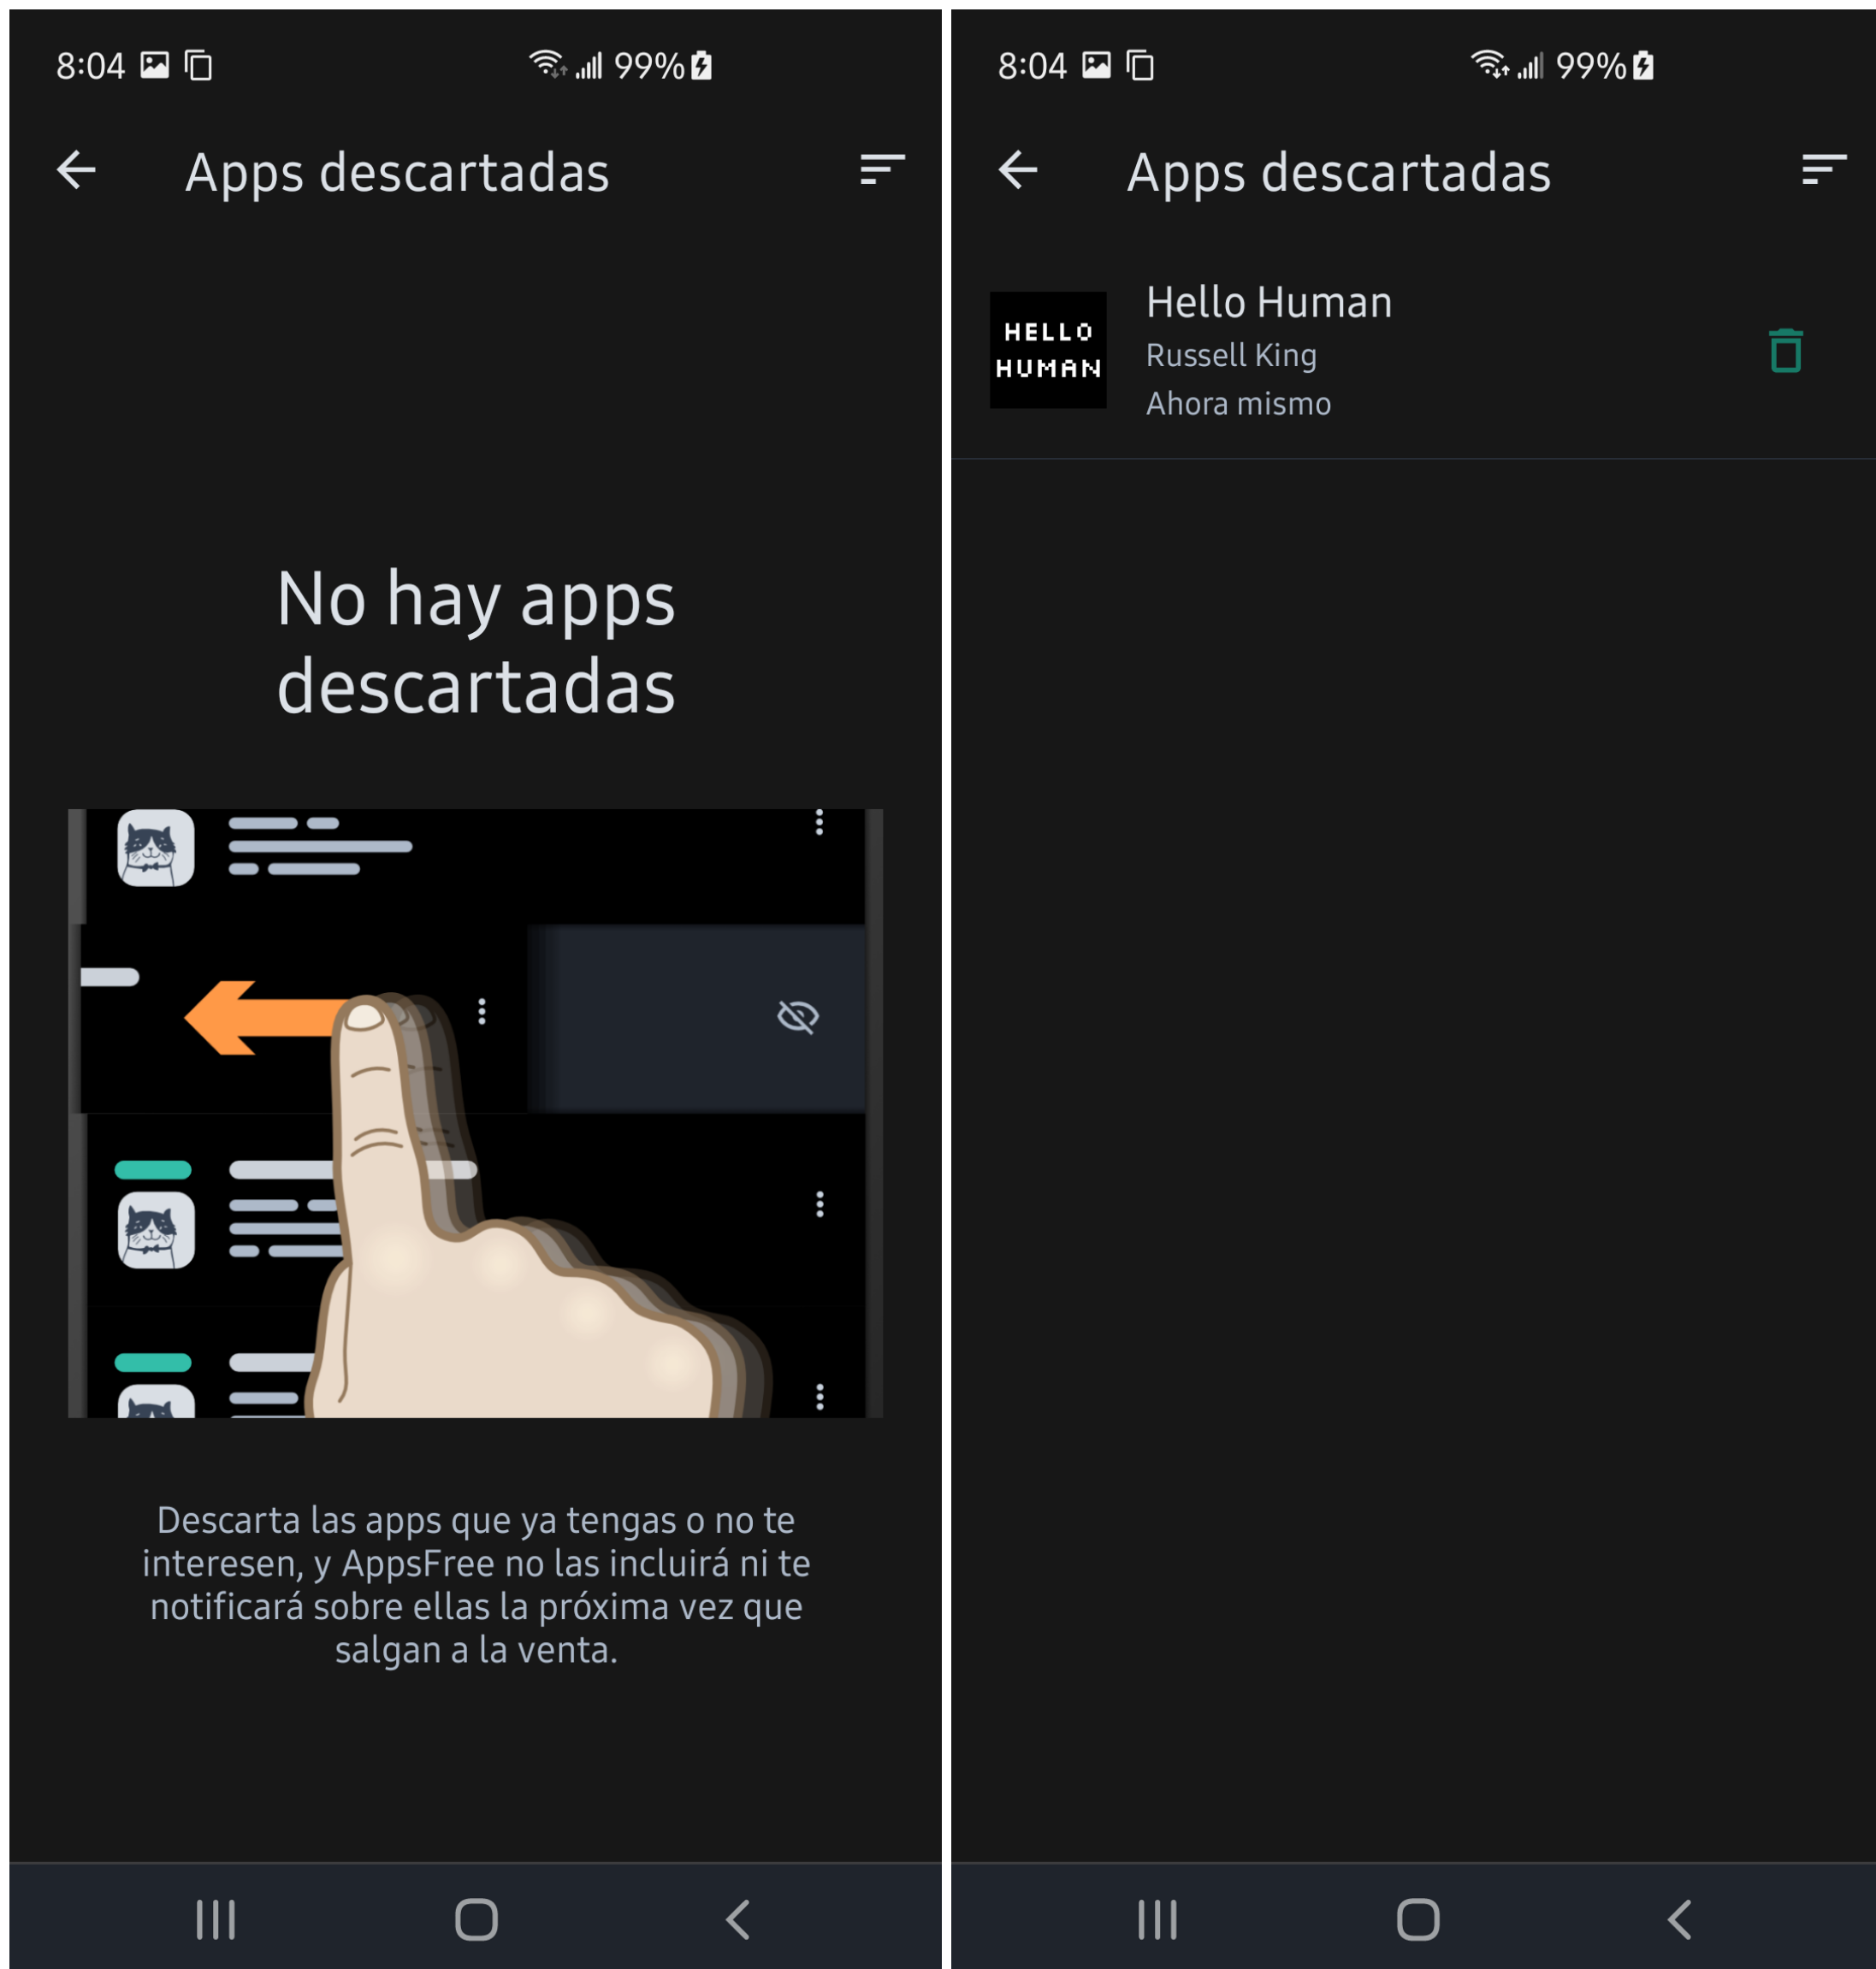
Task: Tap the 8:04 clock on right screen
Action: click(x=1032, y=66)
